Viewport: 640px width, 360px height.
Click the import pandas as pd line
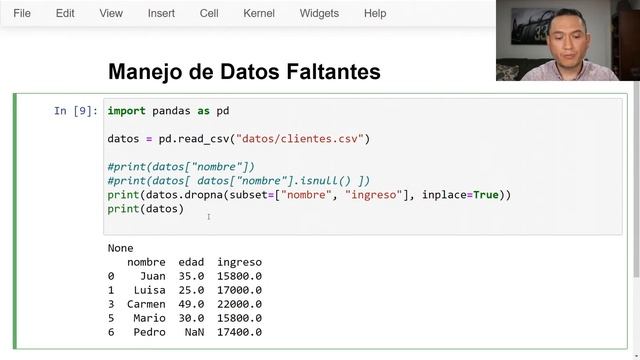point(168,111)
